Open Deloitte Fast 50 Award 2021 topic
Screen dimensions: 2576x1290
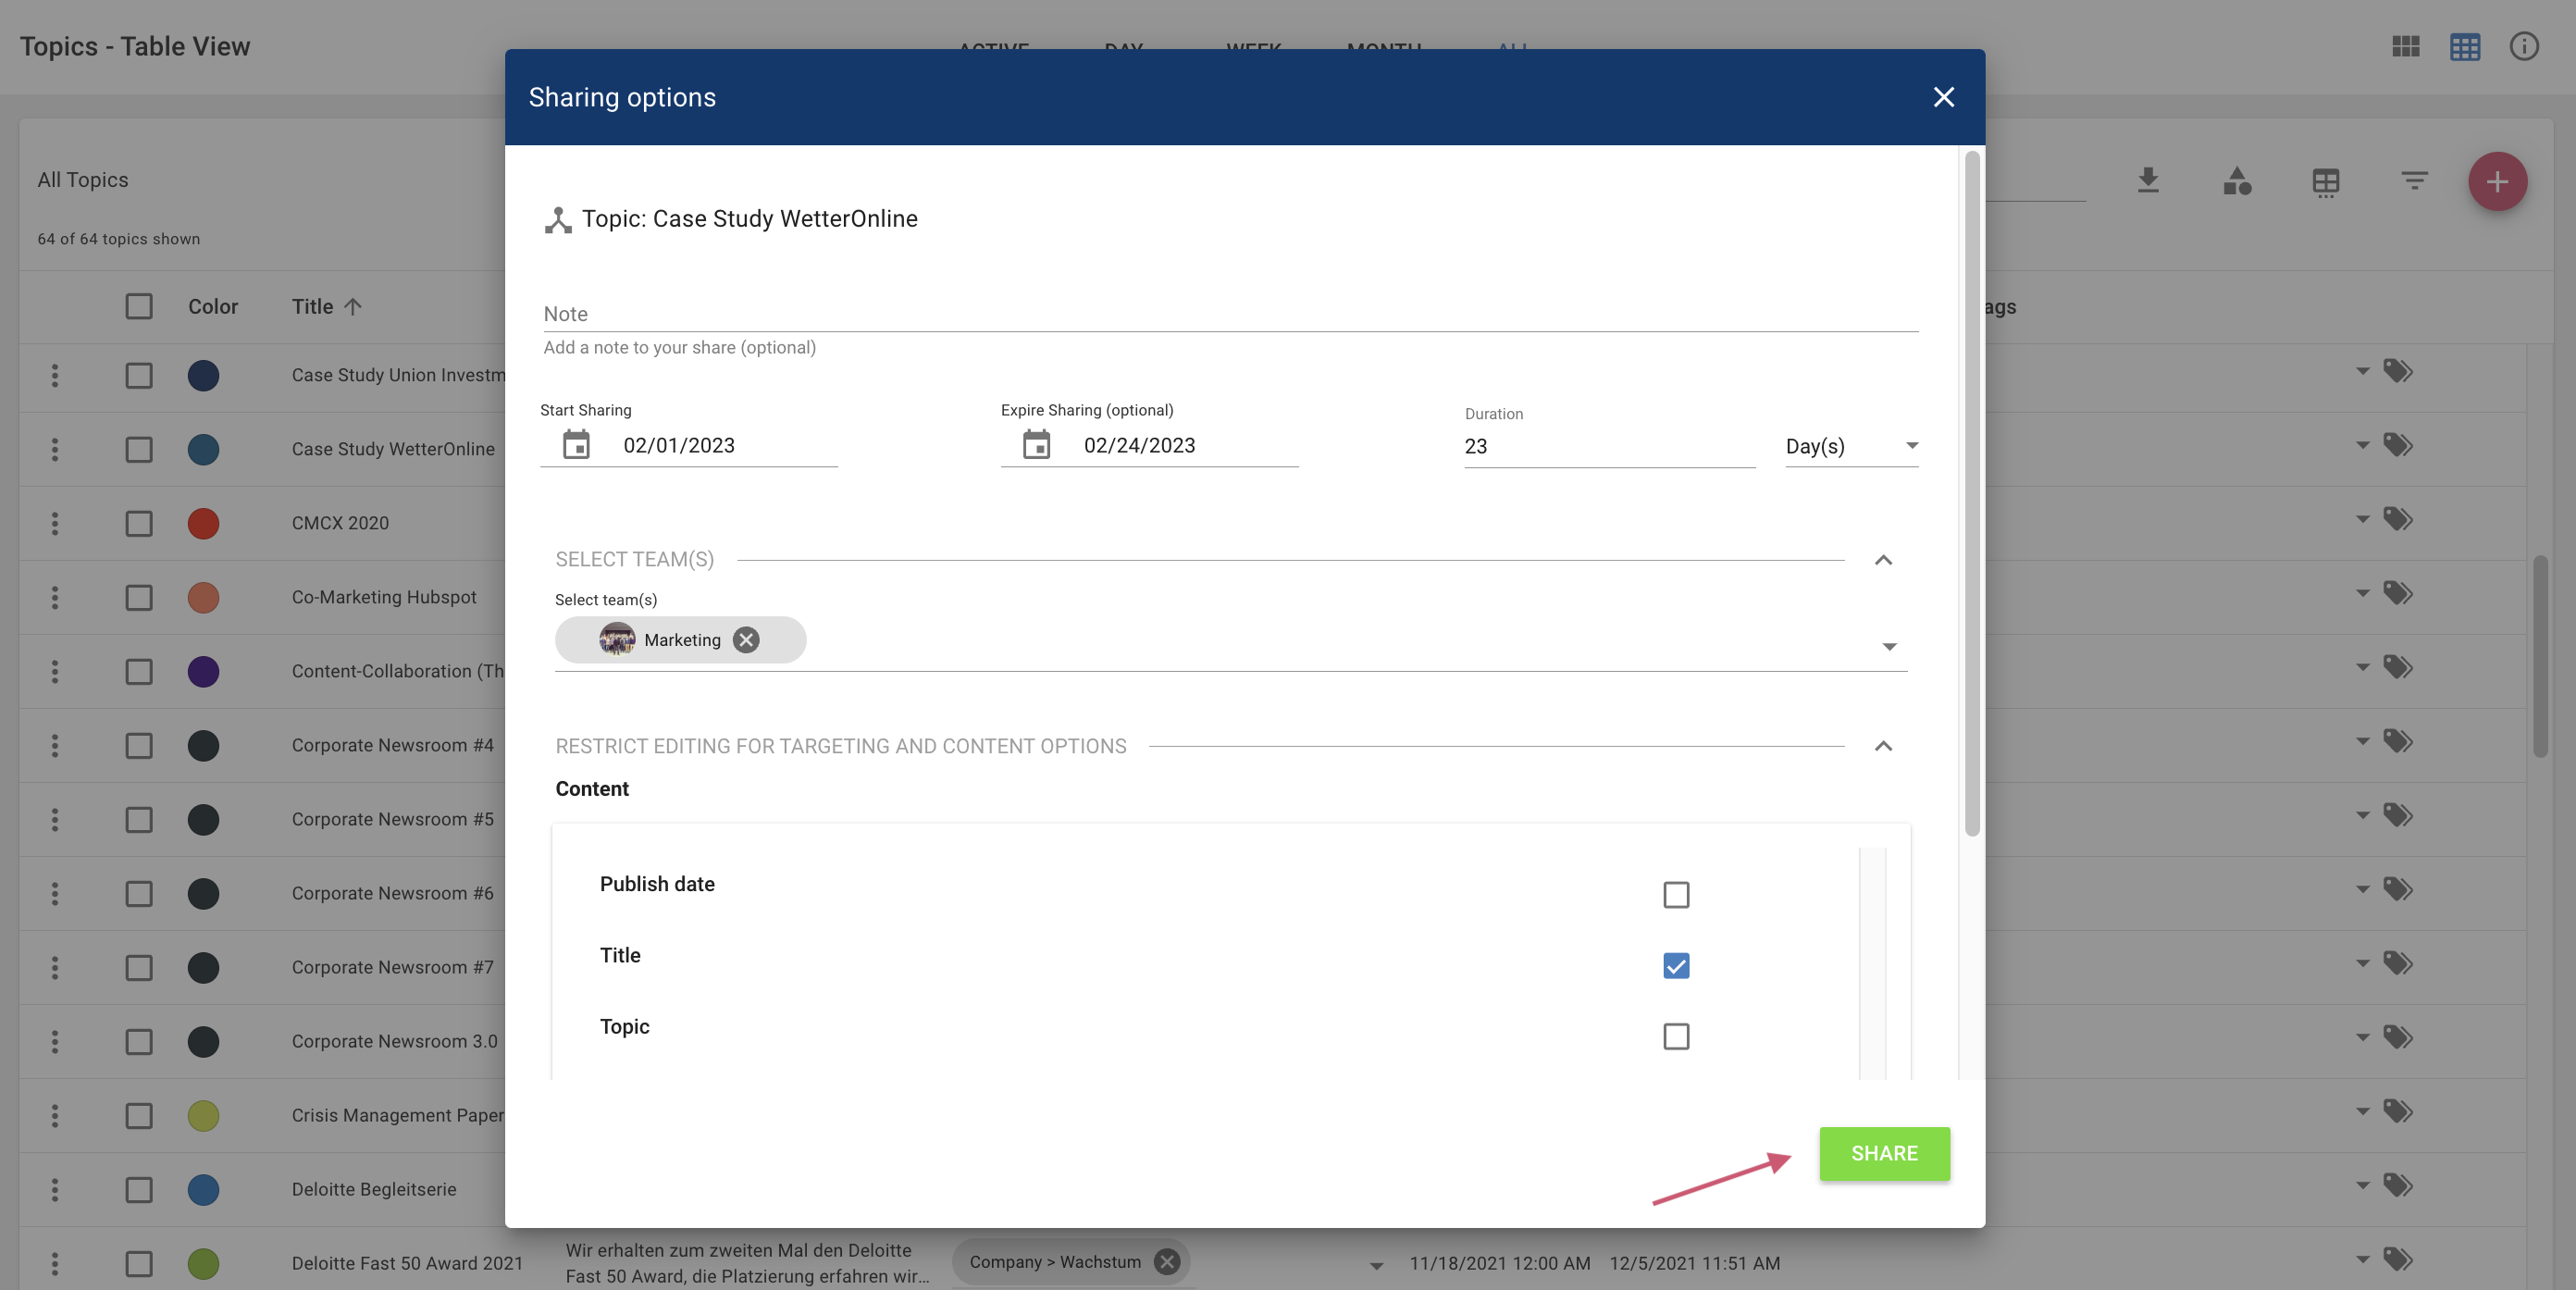[407, 1263]
